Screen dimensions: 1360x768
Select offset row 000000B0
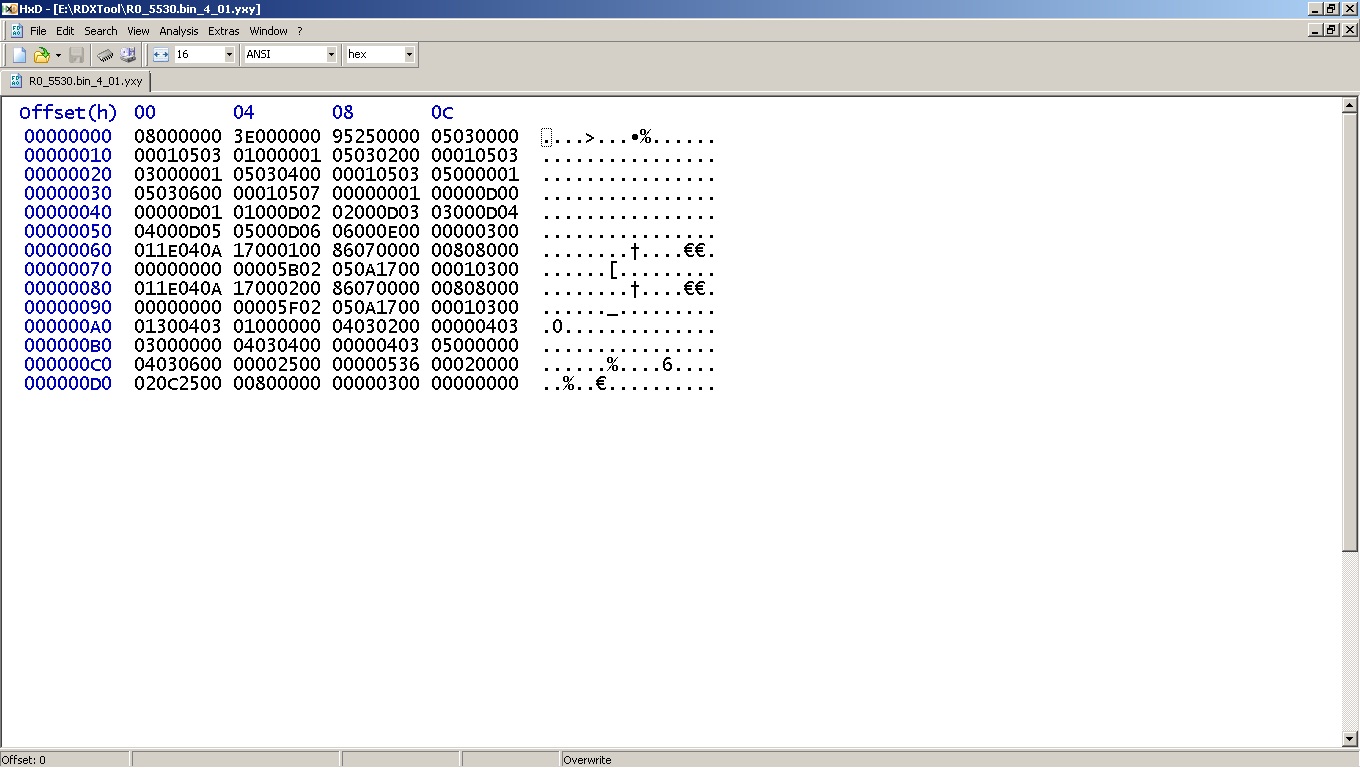point(68,345)
